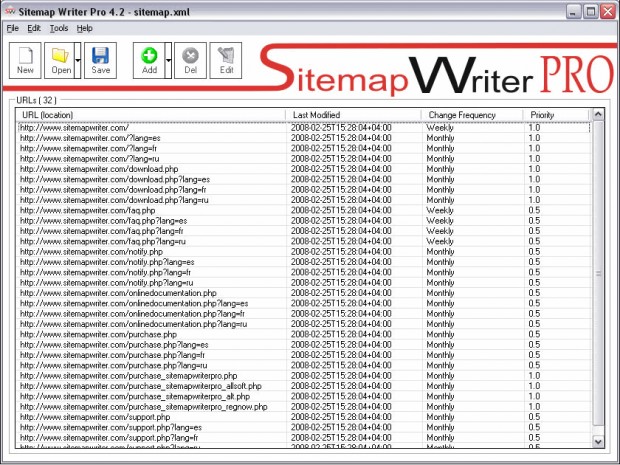Sort by Change Frequency column header
The height and width of the screenshot is (465, 620).
[472, 115]
